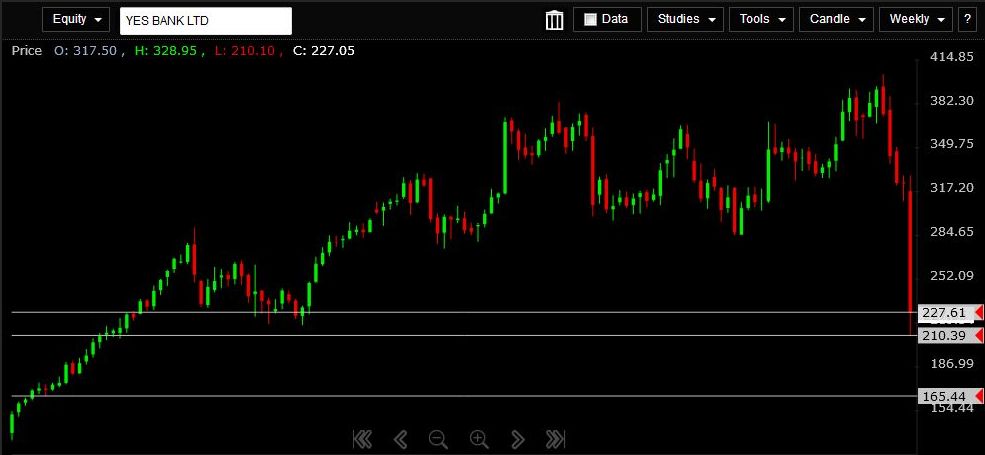The width and height of the screenshot is (985, 455).
Task: Open help with the question mark button
Action: pos(967,19)
